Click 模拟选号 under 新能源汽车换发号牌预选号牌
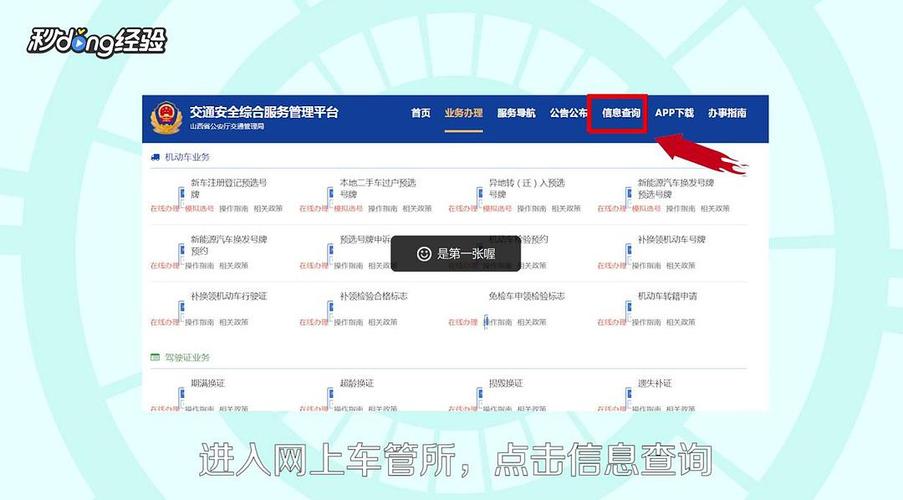 click(646, 209)
